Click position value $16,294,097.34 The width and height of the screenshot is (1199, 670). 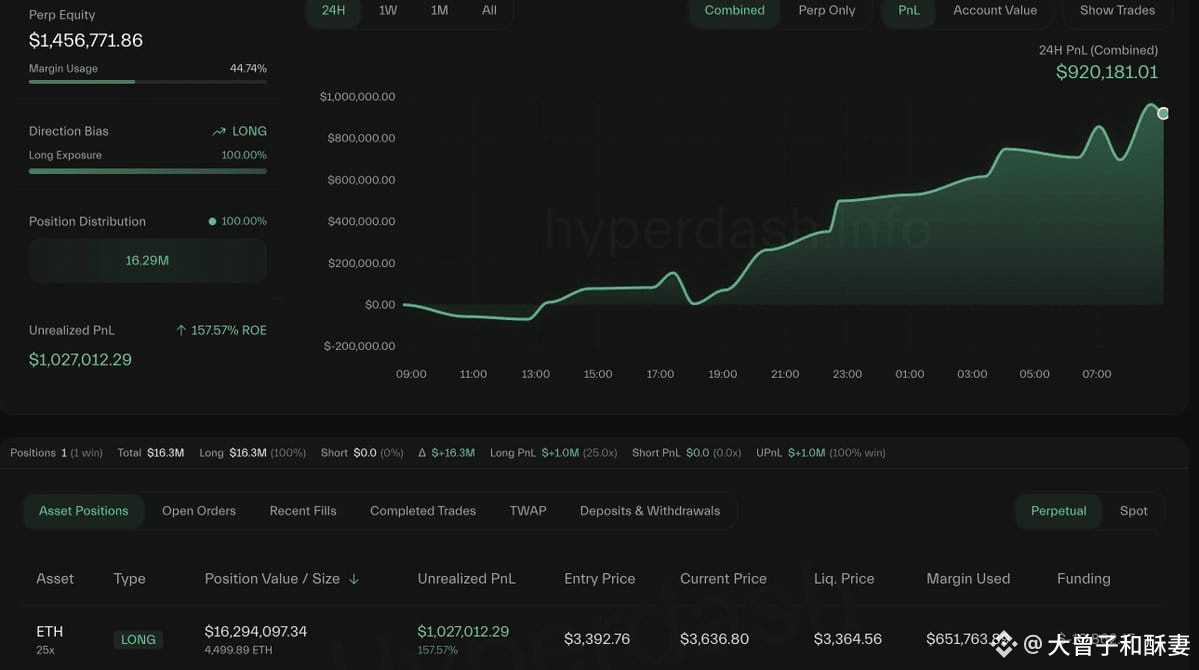255,632
